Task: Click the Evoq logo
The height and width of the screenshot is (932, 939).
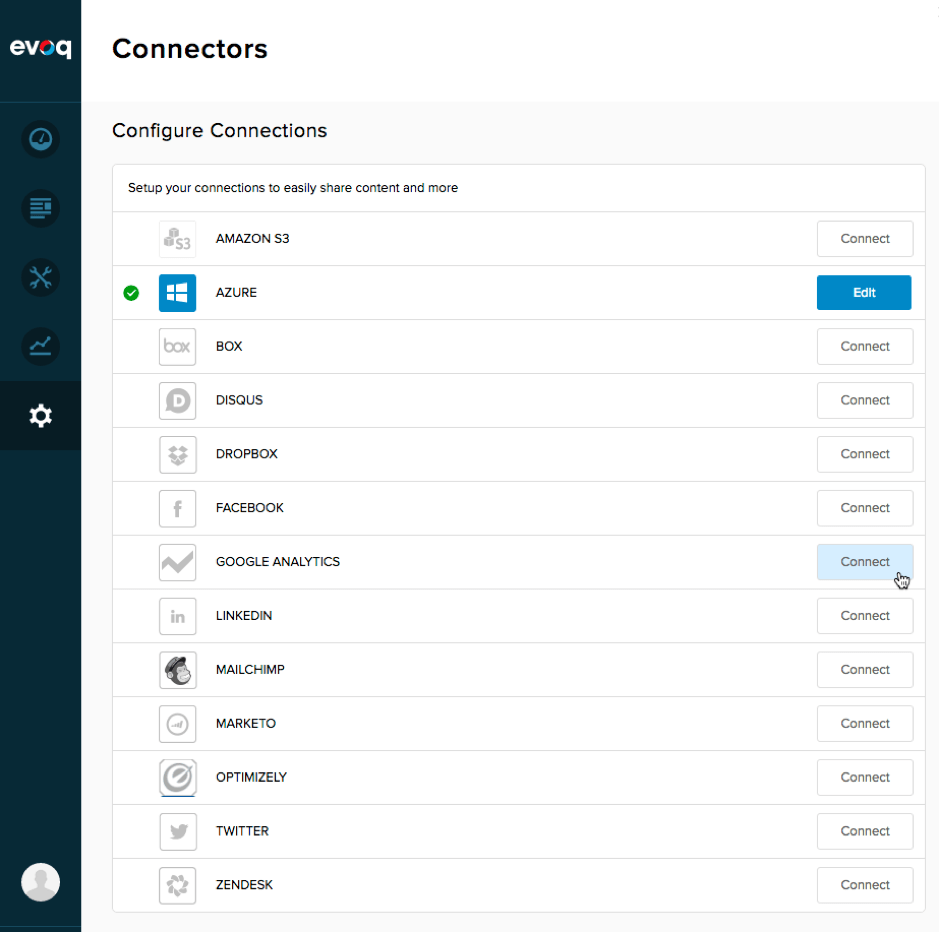Action: (40, 48)
